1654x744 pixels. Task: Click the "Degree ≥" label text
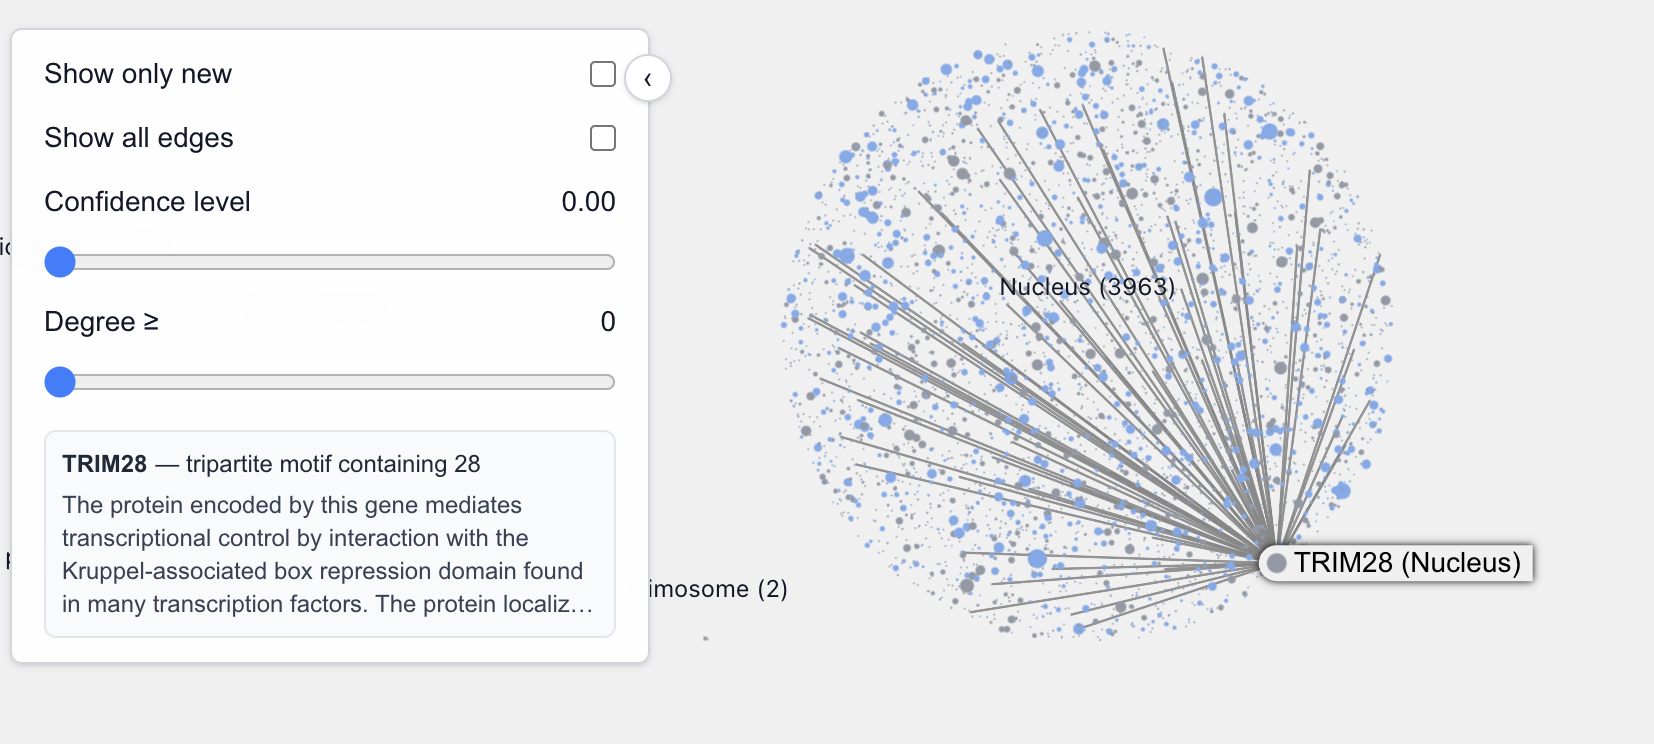(101, 322)
